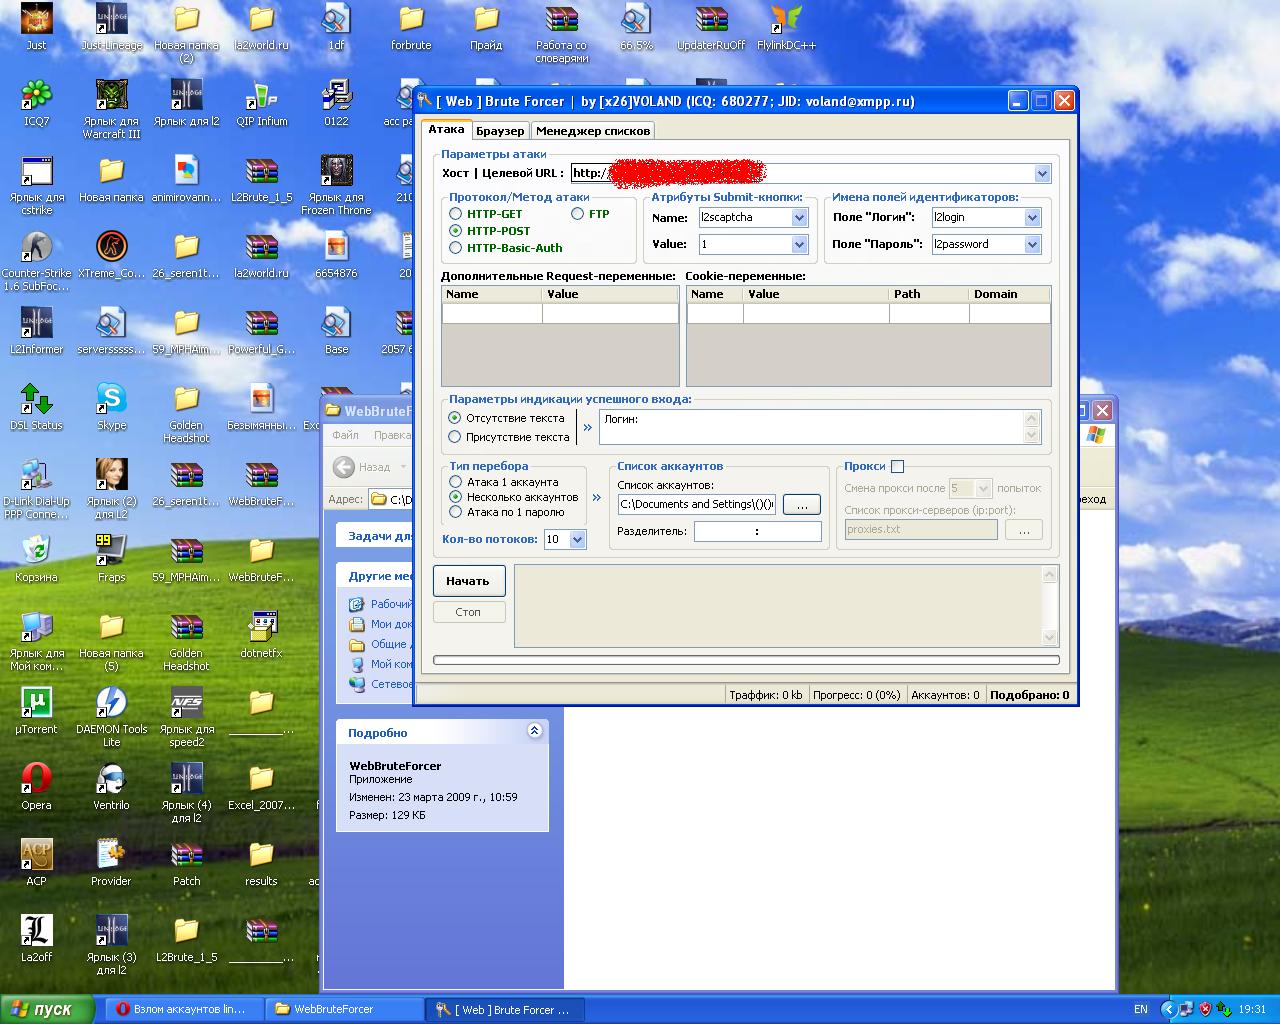The image size is (1280, 1024).
Task: Select the Opera browser desktop icon
Action: coord(37,787)
